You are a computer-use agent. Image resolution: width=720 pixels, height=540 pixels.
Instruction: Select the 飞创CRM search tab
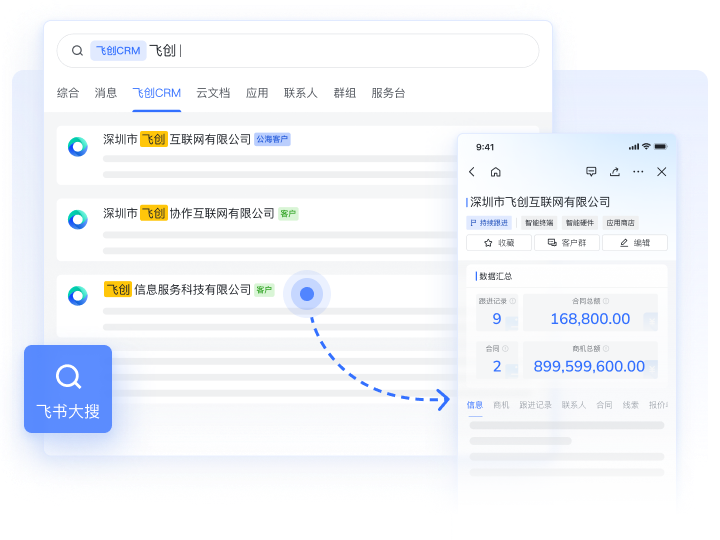(x=157, y=93)
